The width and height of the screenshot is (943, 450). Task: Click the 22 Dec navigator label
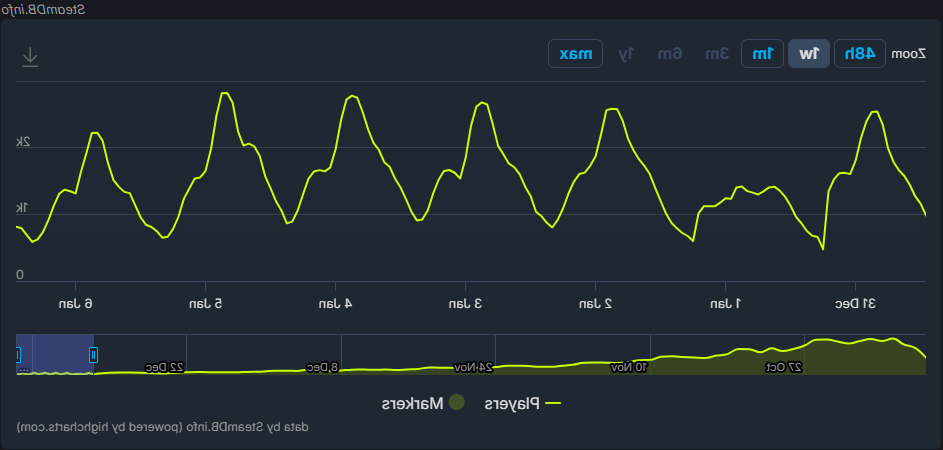pos(164,367)
